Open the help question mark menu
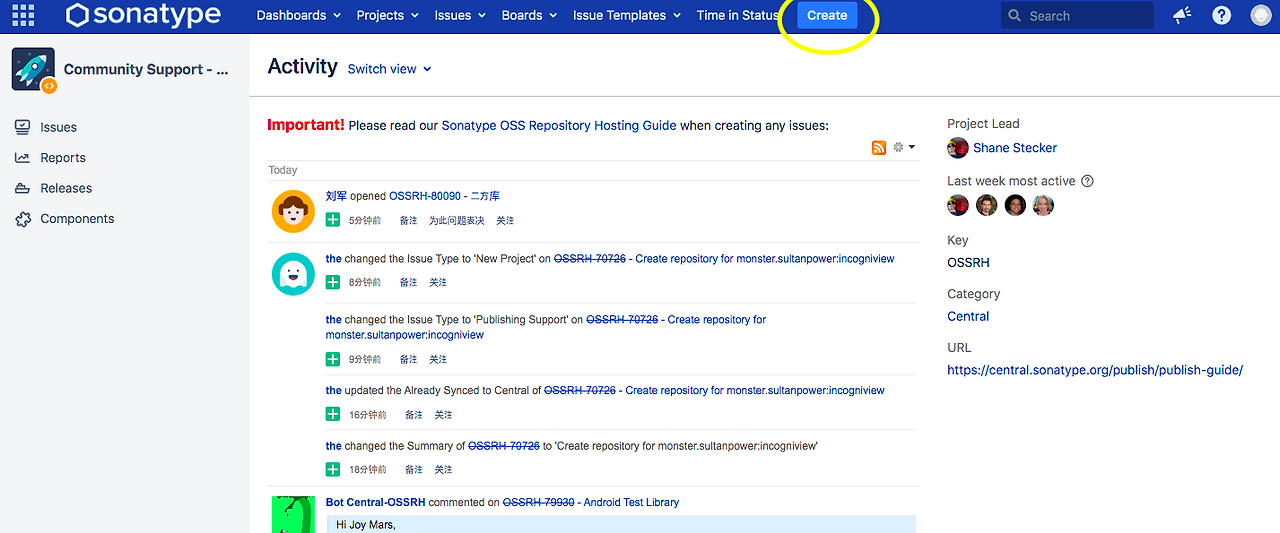1280x533 pixels. (x=1221, y=15)
